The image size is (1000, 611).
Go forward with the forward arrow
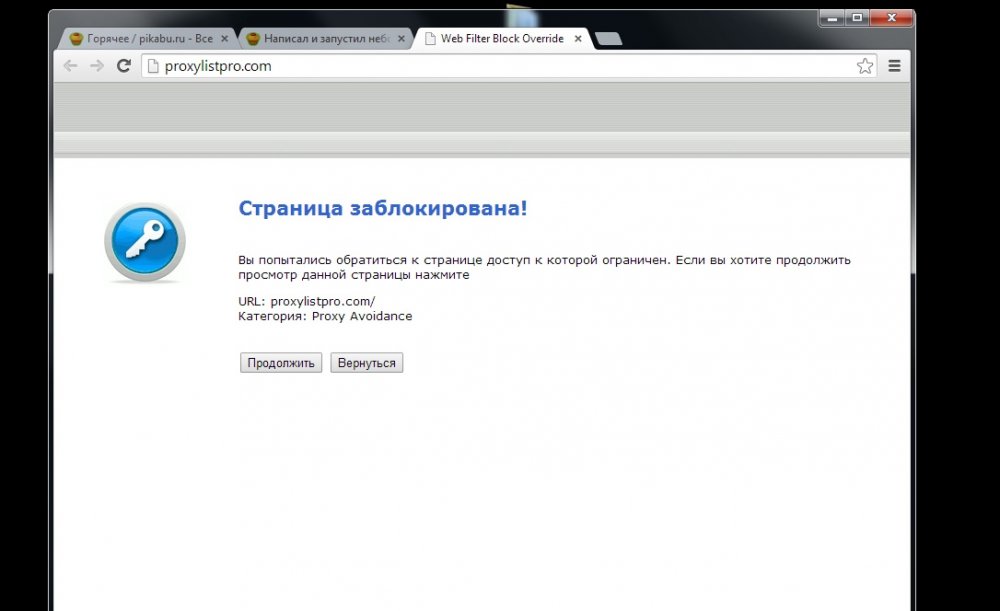pos(97,66)
